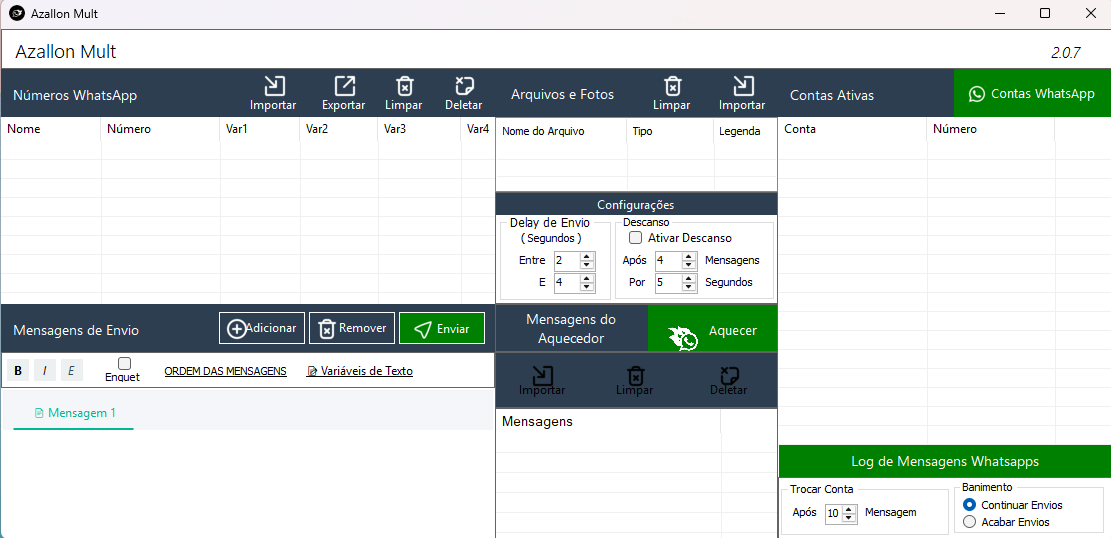Image resolution: width=1111 pixels, height=538 pixels.
Task: Click Nome do Arquivo column header
Action: tap(562, 131)
